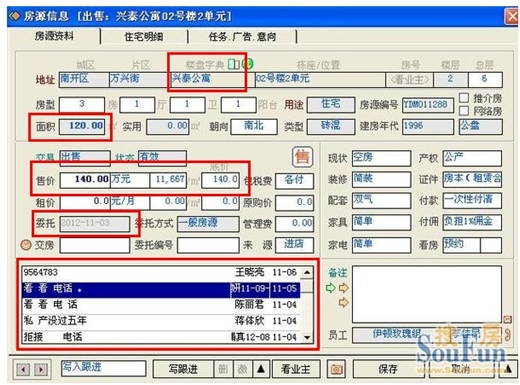520x385 pixels.
Task: Expand the triangle menu after 写跟进
Action: pyautogui.click(x=261, y=369)
